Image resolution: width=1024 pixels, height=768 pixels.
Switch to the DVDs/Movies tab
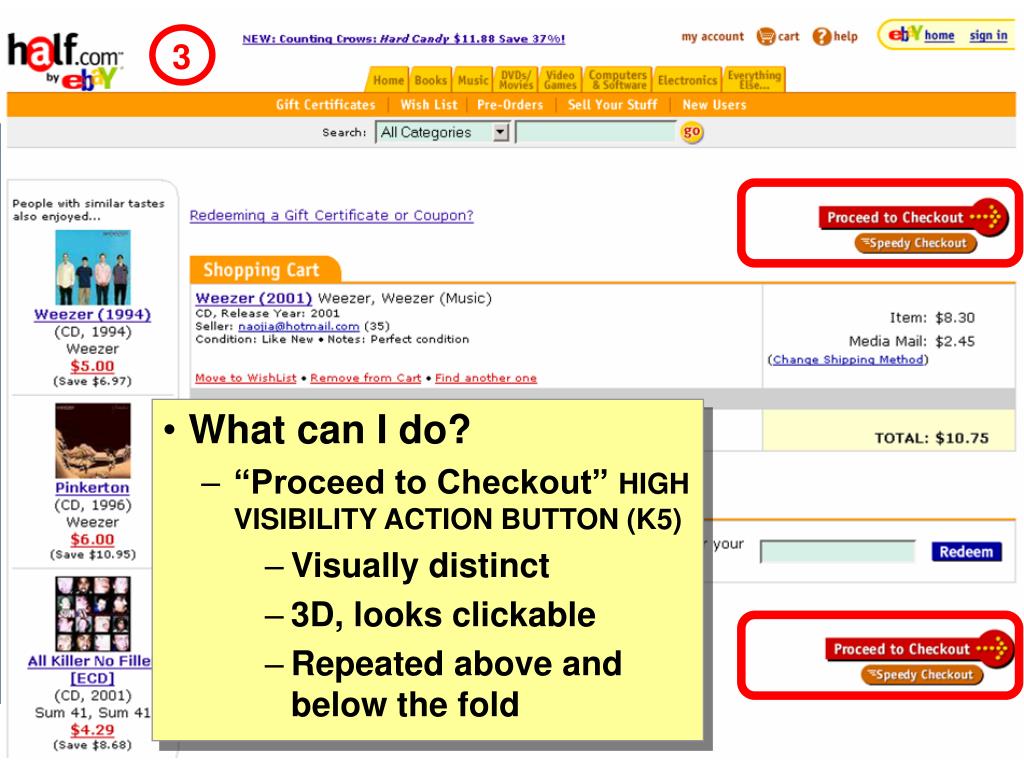pyautogui.click(x=516, y=80)
